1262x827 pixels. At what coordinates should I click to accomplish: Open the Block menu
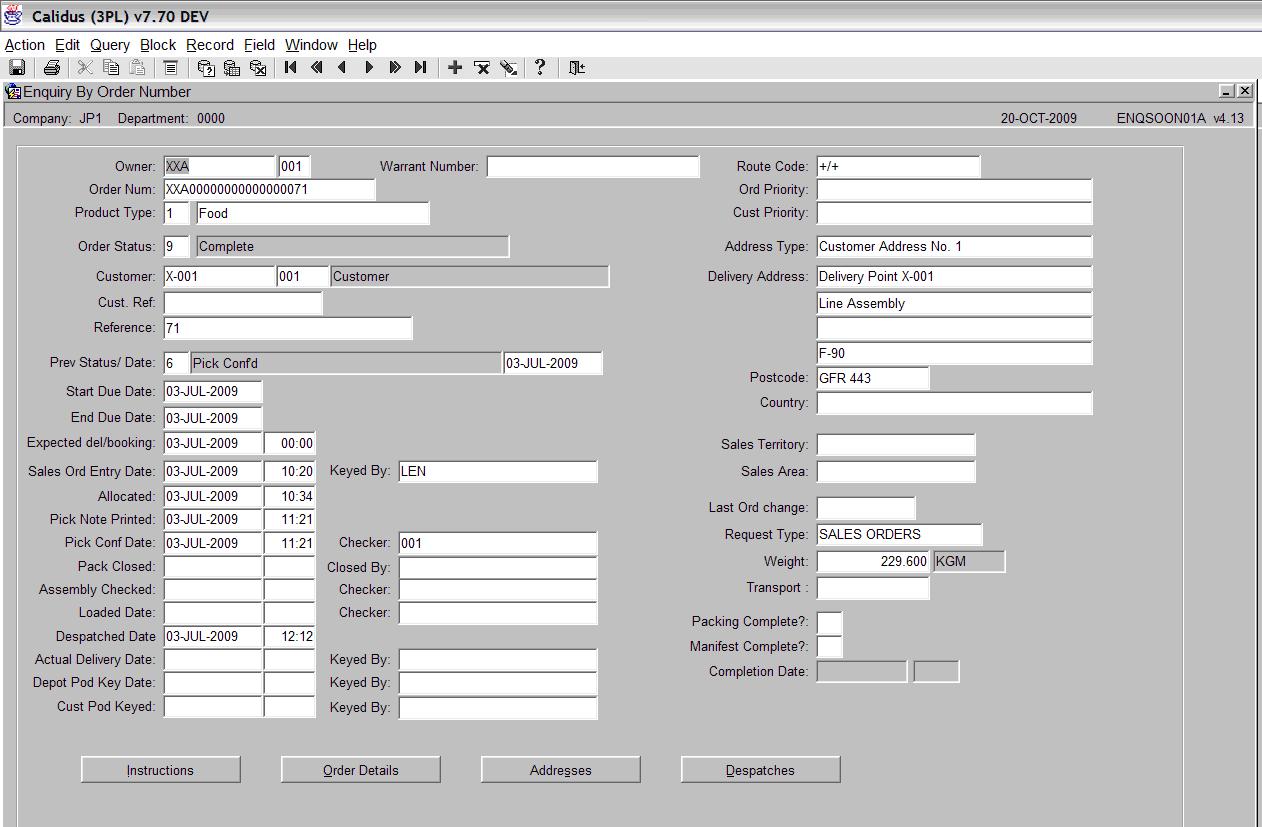point(158,45)
